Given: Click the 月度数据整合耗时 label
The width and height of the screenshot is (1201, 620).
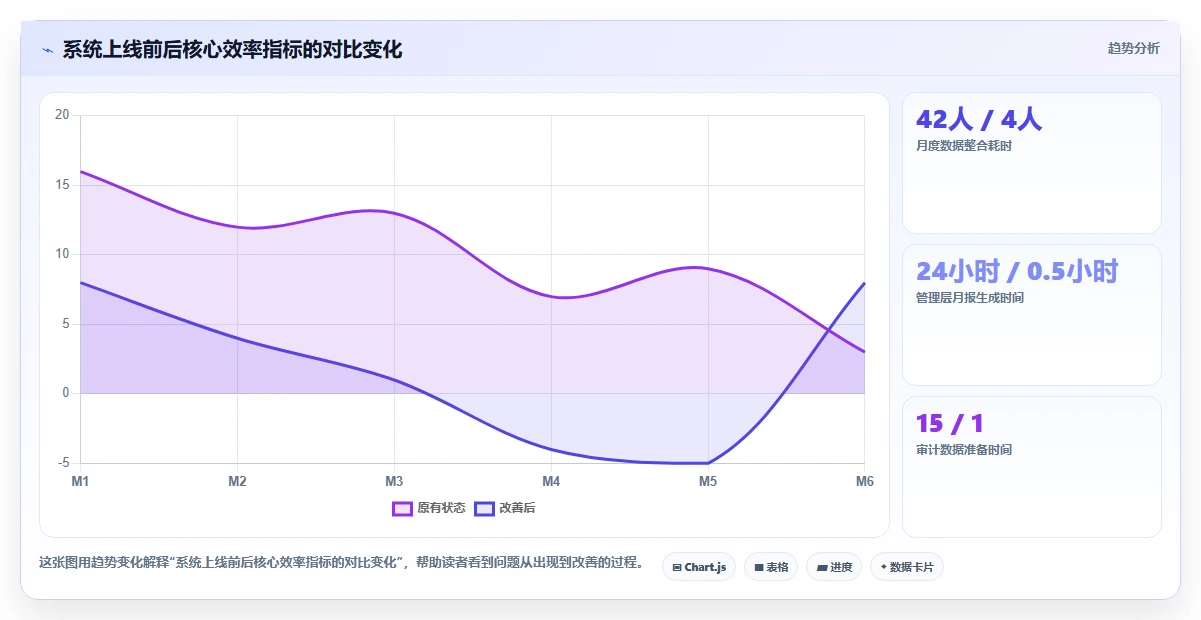Looking at the screenshot, I should (964, 146).
